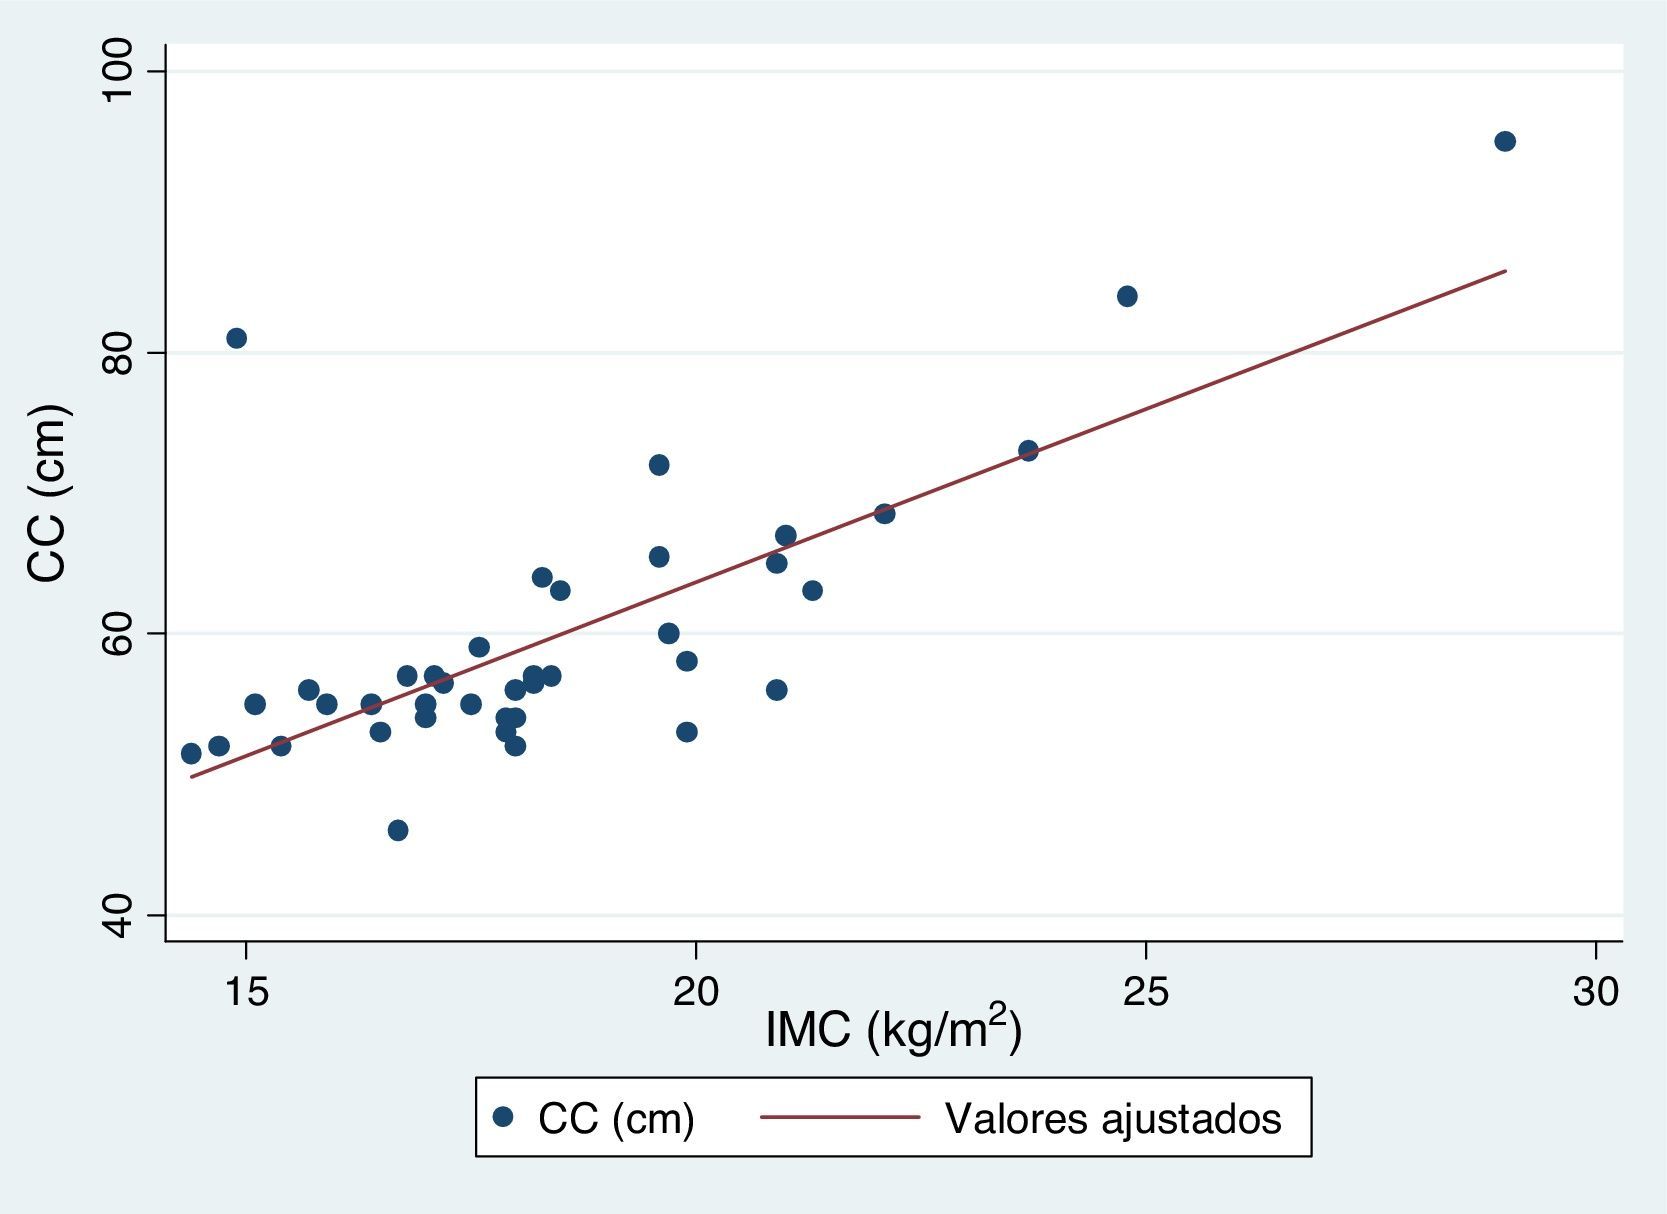Select the data point at CC 84 near IMC 25

[x=1127, y=296]
